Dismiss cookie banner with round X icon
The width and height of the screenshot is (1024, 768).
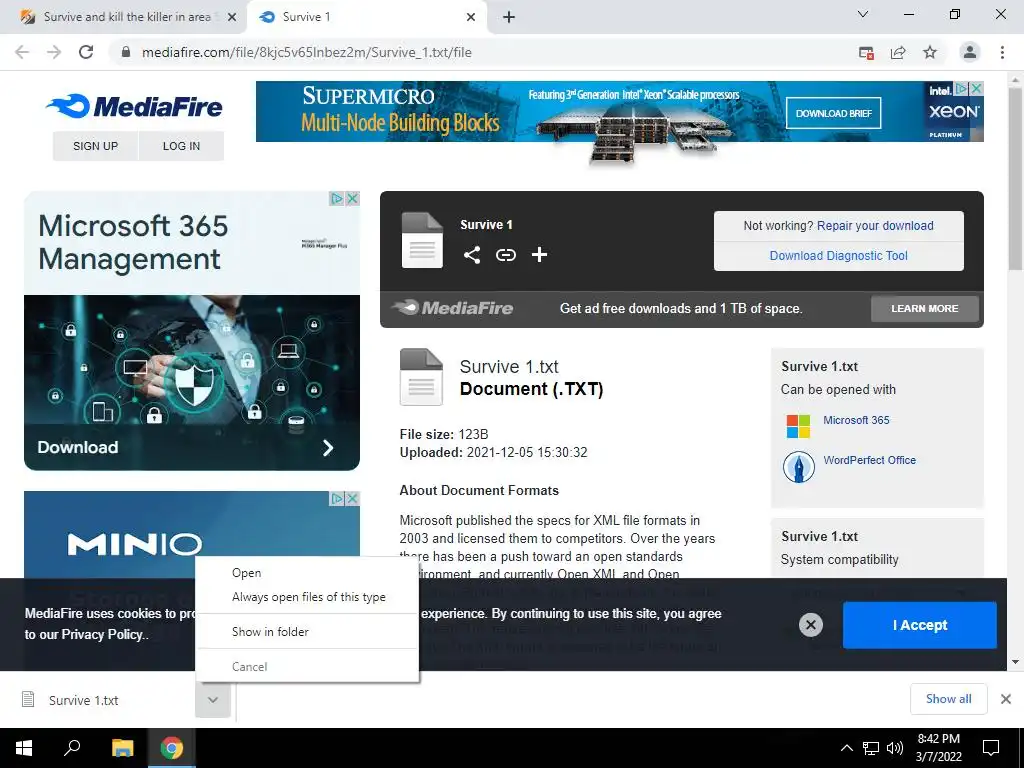810,625
